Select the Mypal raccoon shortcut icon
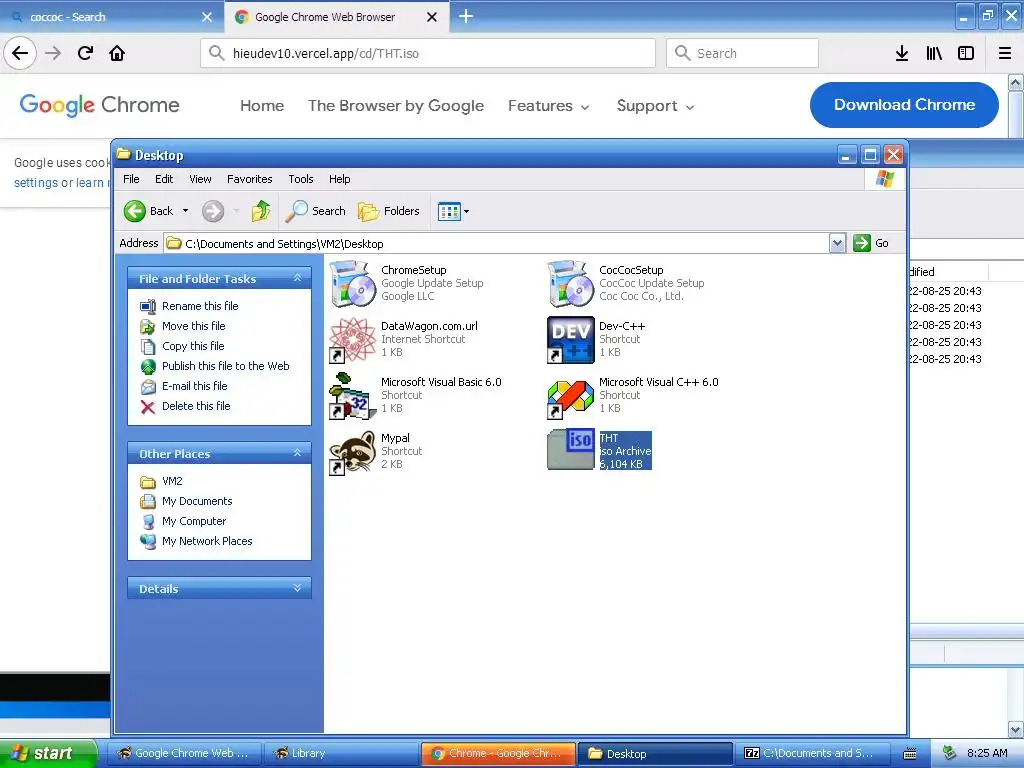 (x=353, y=452)
